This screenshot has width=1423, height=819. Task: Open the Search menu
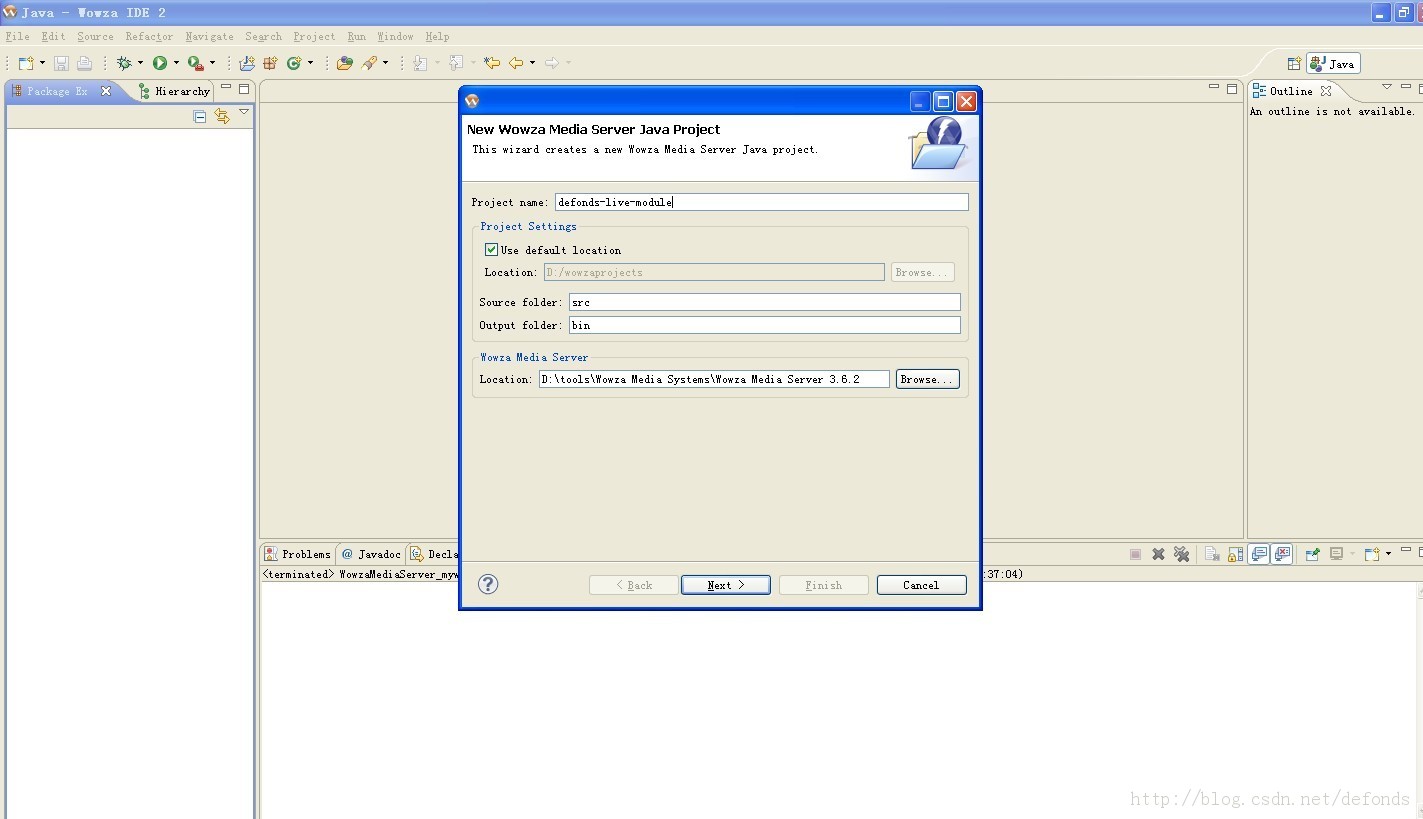(263, 37)
